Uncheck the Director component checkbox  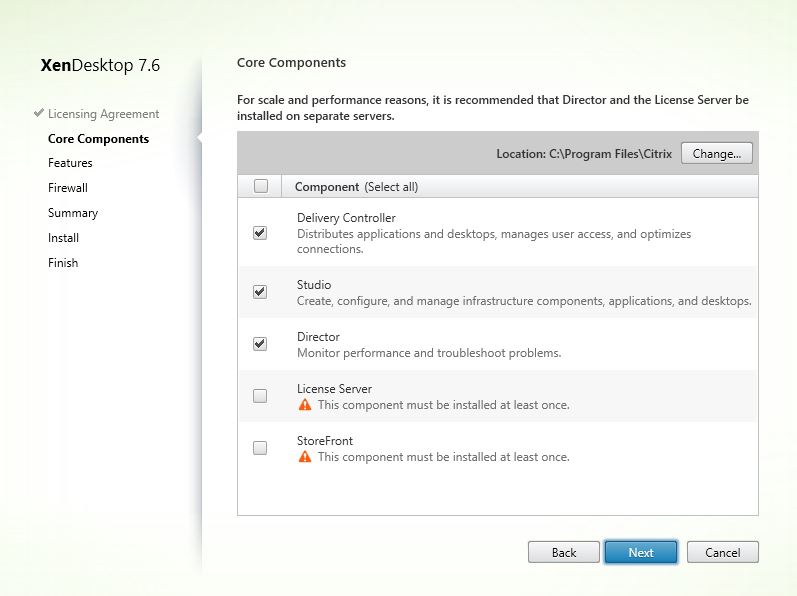(260, 344)
